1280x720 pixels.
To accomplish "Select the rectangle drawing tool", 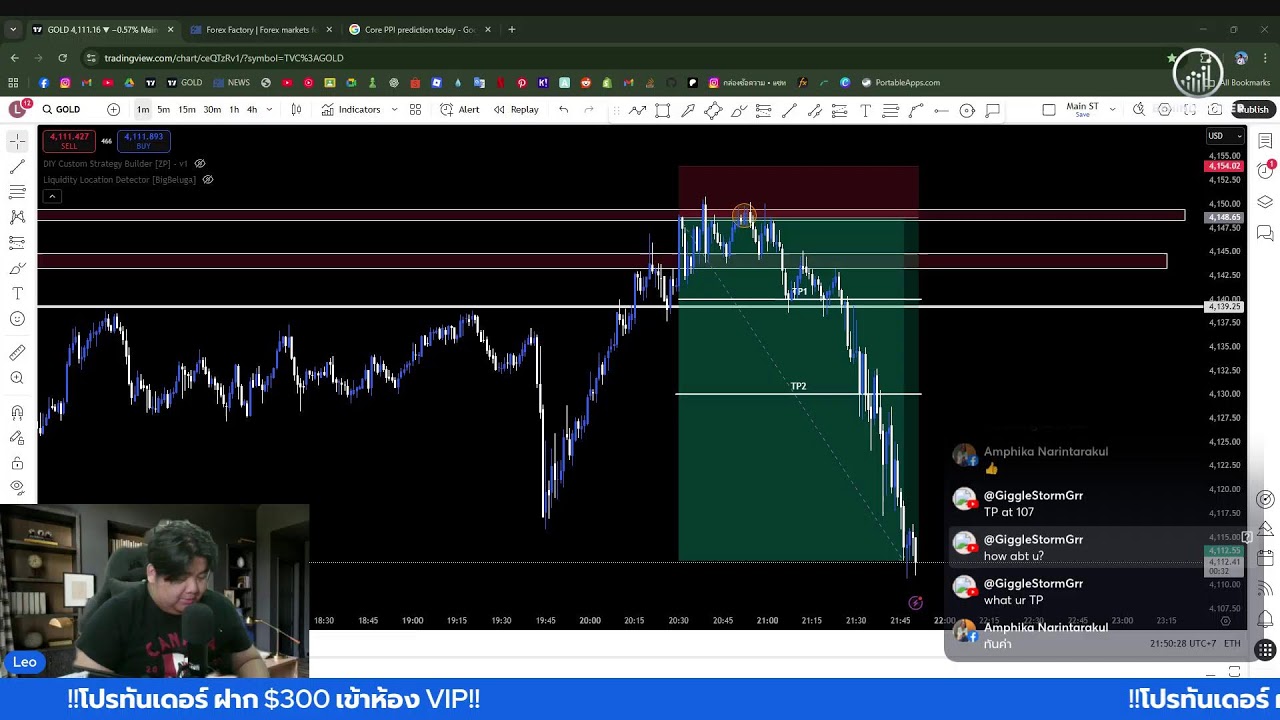I will coord(662,110).
